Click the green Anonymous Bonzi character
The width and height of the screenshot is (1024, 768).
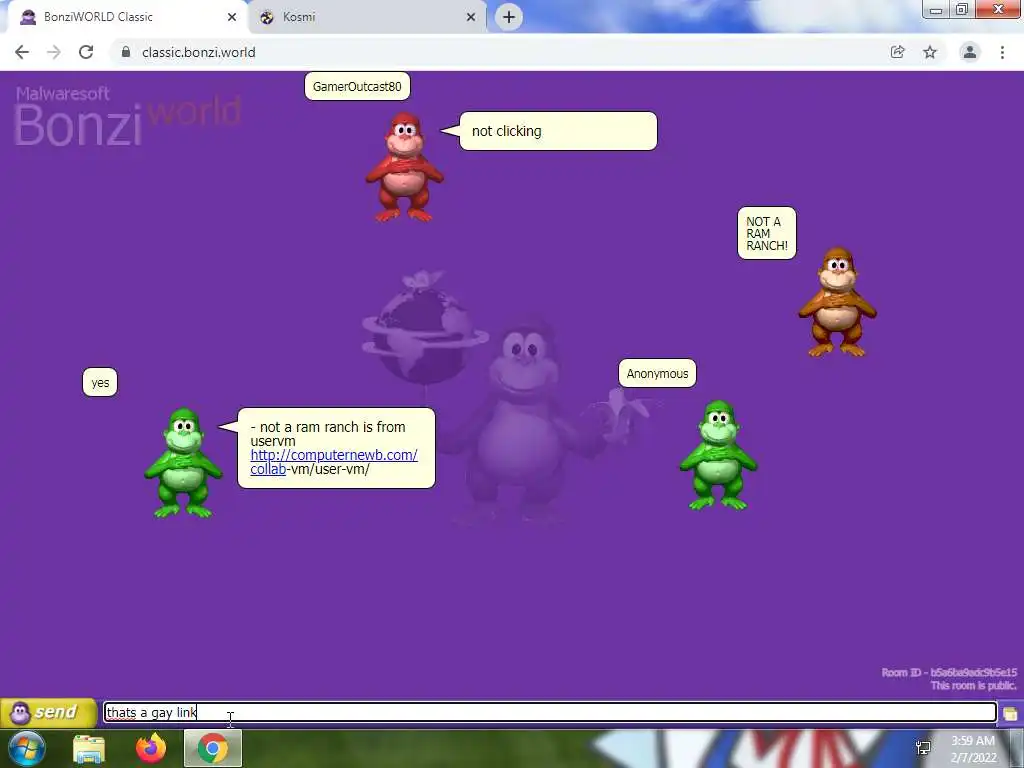click(x=718, y=455)
